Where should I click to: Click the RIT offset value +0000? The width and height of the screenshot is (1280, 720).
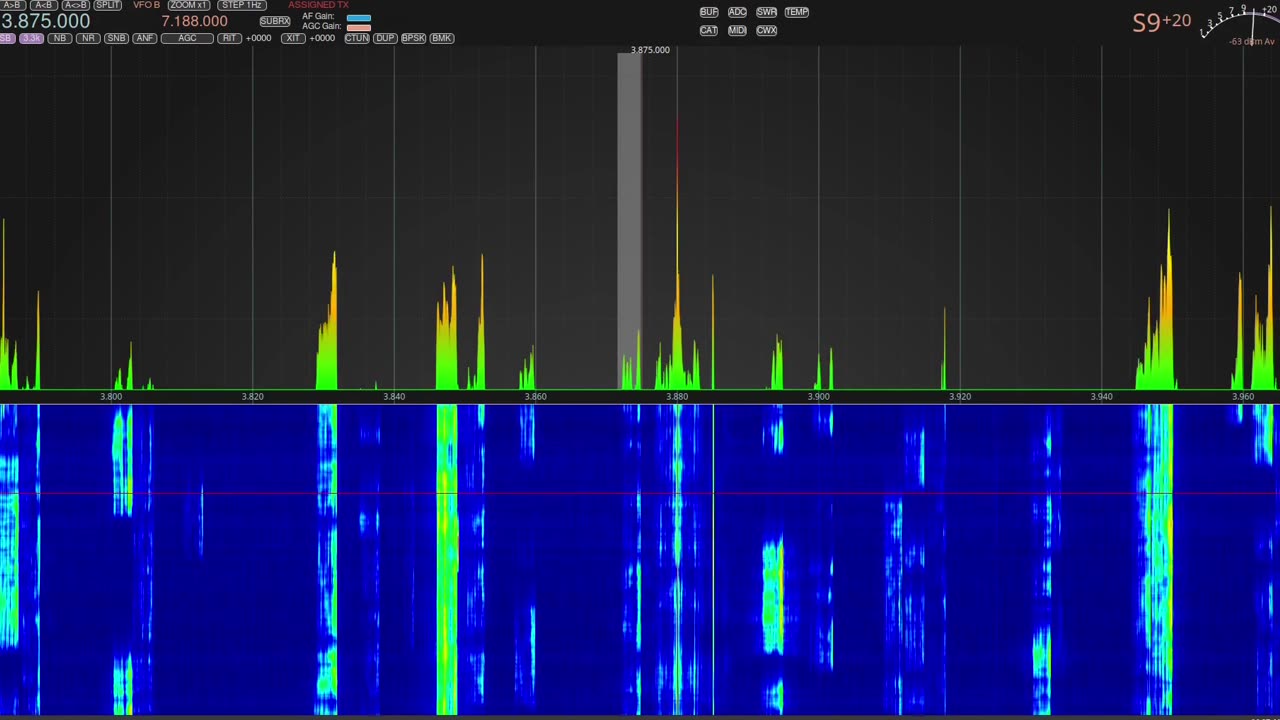[258, 38]
